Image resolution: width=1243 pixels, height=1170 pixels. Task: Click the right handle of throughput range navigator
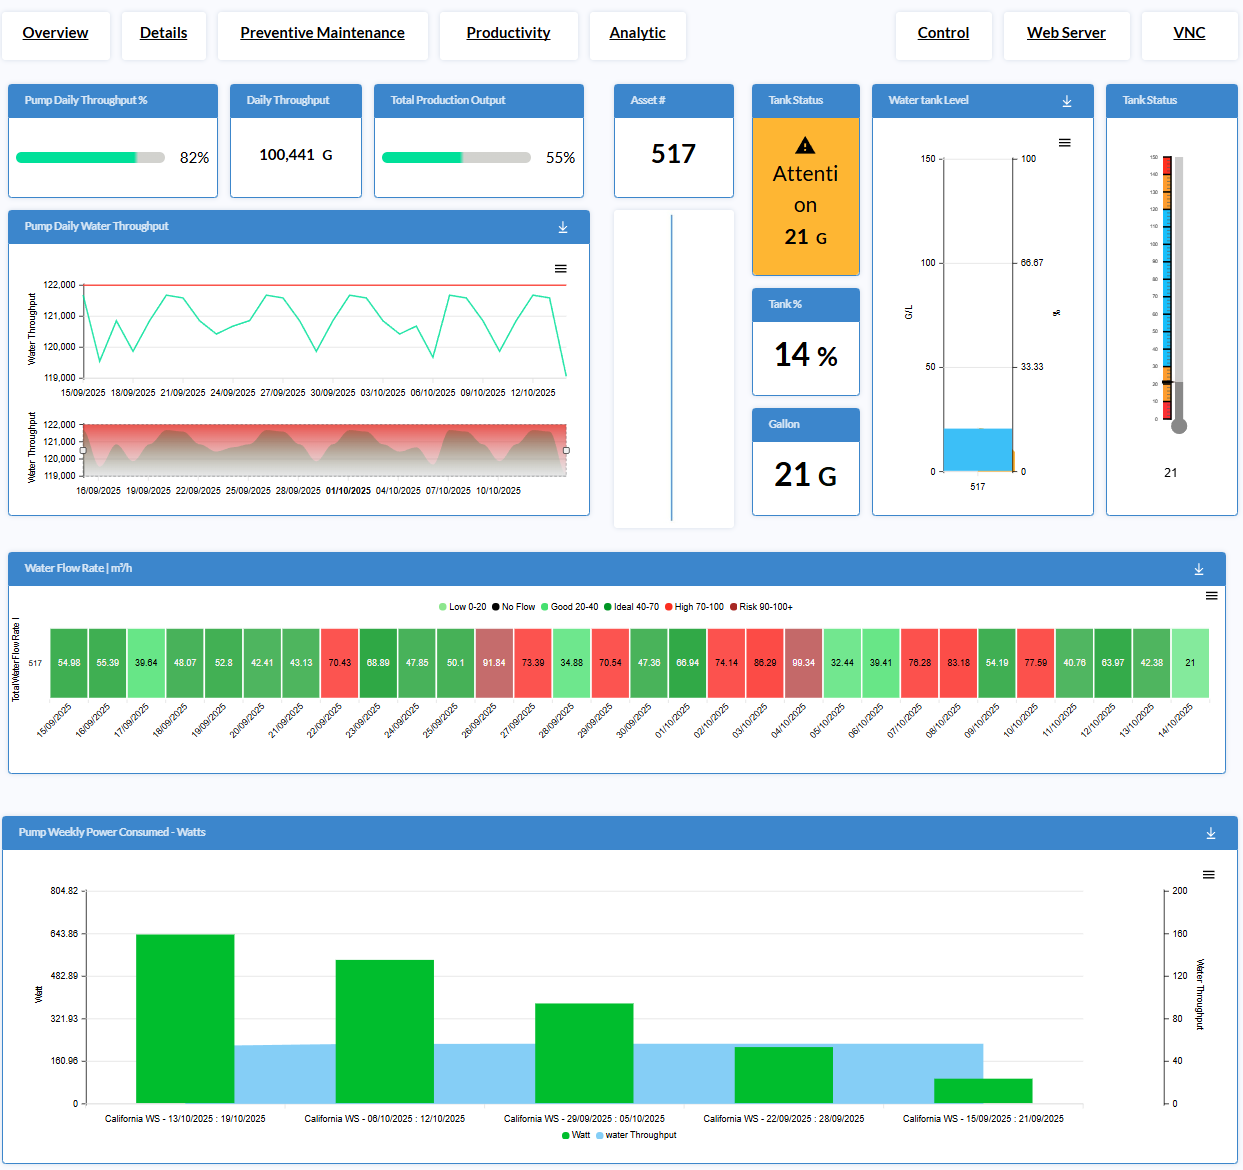click(x=566, y=450)
